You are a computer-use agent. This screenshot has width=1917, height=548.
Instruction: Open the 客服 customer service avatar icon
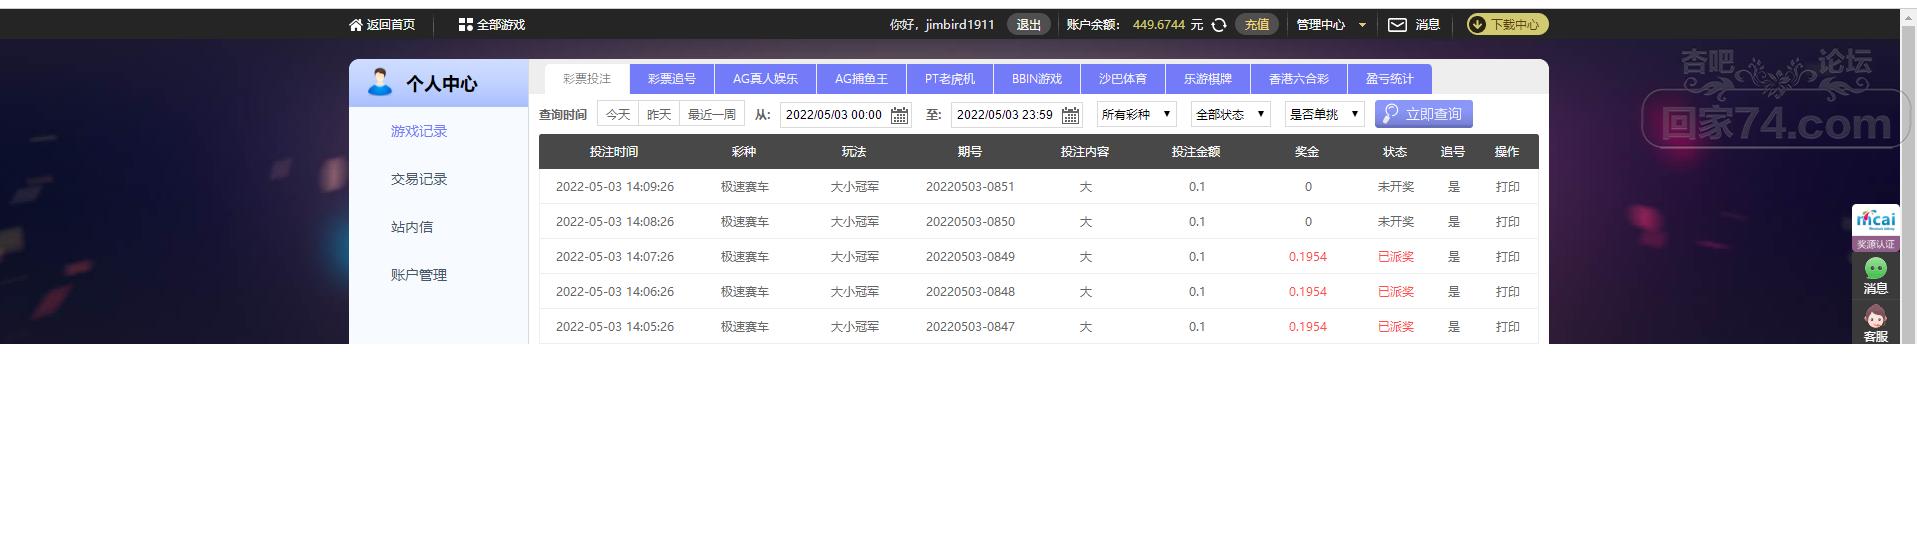point(1875,317)
